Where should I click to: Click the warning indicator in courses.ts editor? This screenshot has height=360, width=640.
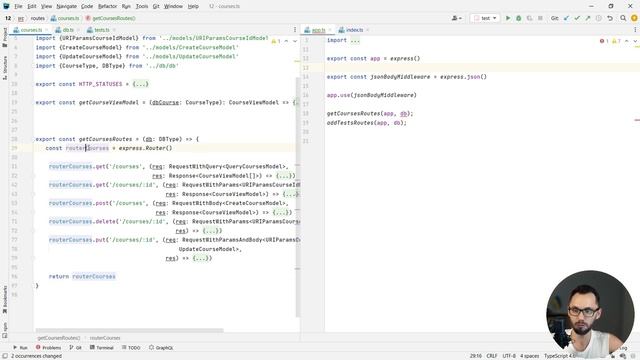276,41
